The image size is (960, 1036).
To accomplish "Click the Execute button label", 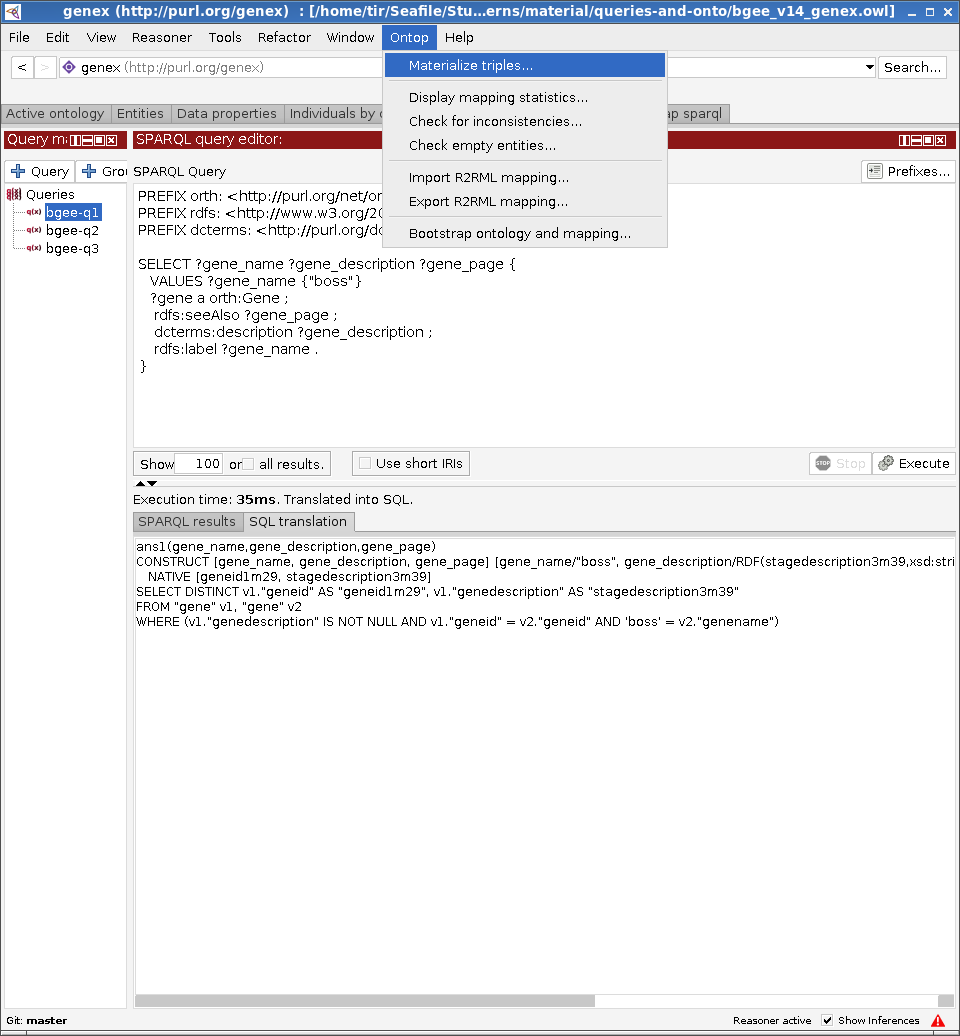I will [924, 463].
